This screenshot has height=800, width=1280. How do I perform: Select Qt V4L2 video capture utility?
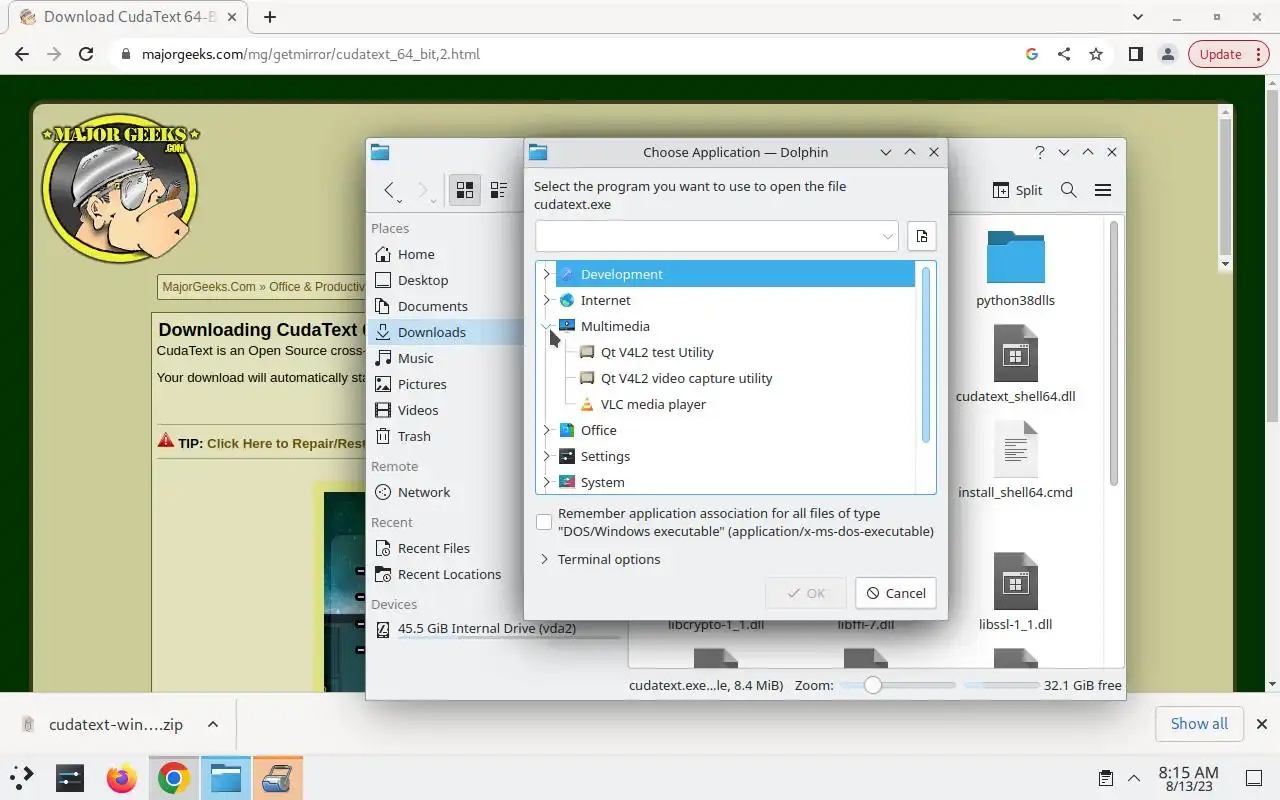click(686, 378)
